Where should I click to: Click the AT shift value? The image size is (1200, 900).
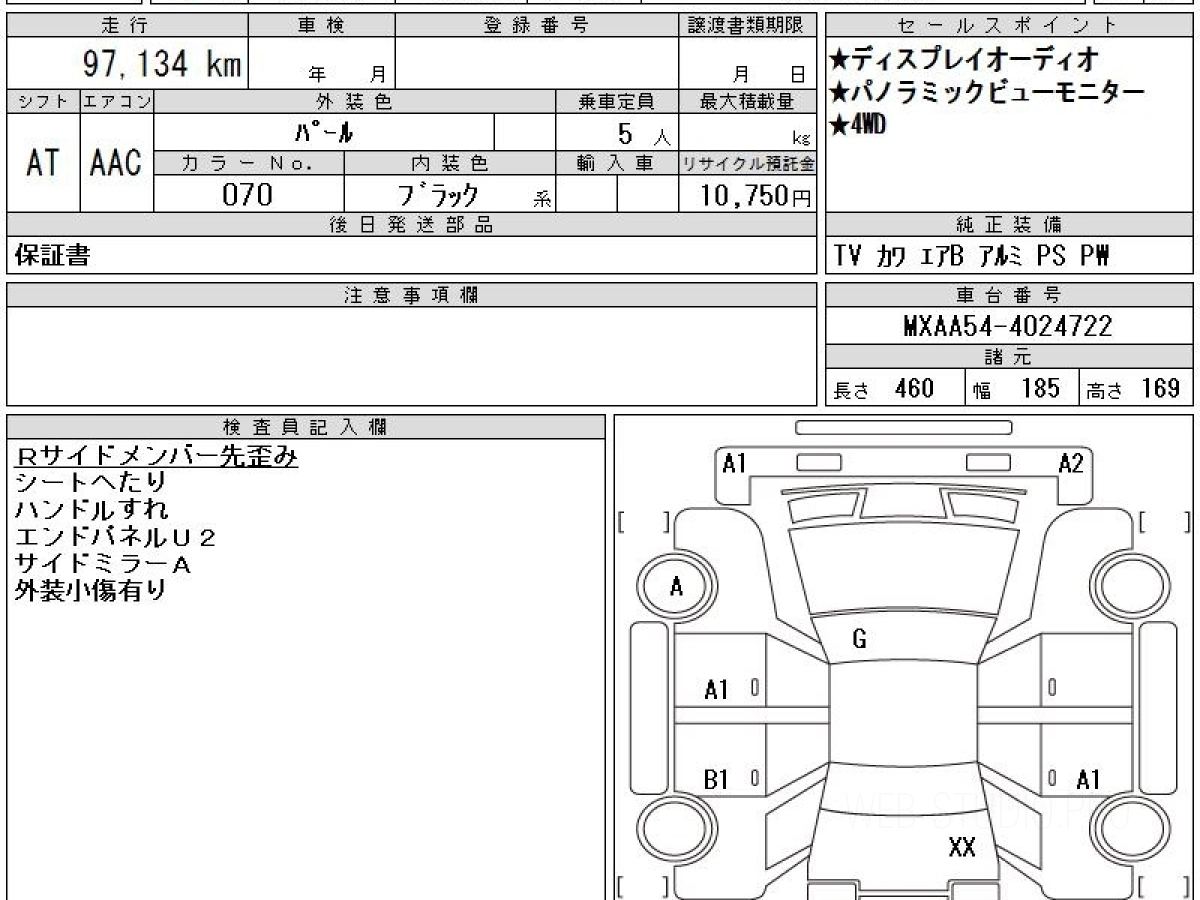43,163
